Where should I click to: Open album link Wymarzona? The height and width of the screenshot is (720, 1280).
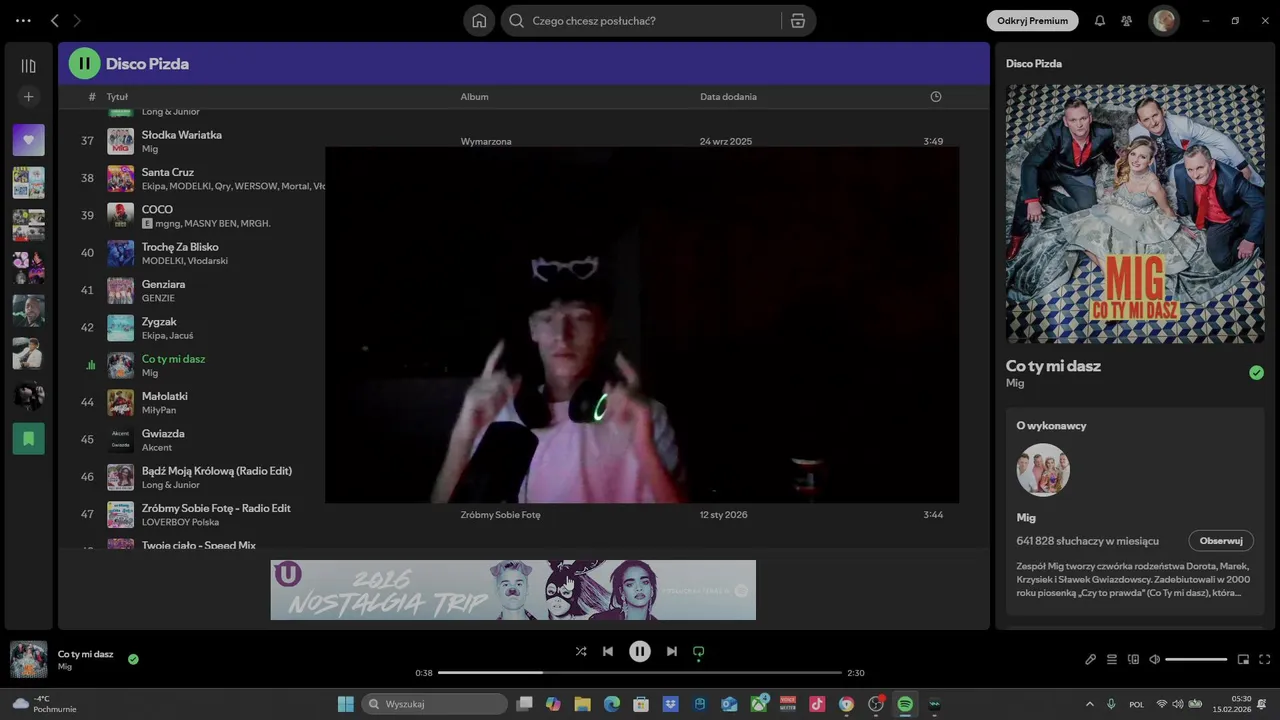[486, 141]
